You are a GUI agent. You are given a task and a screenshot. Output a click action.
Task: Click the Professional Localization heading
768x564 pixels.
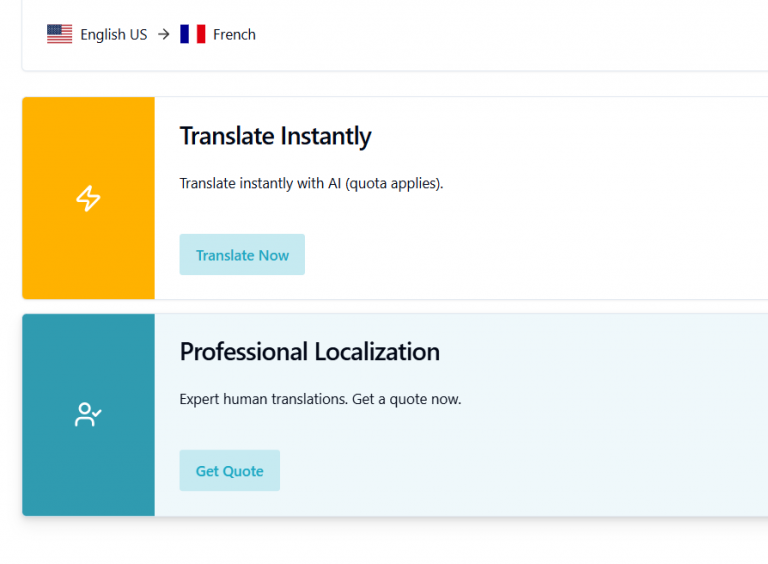310,352
